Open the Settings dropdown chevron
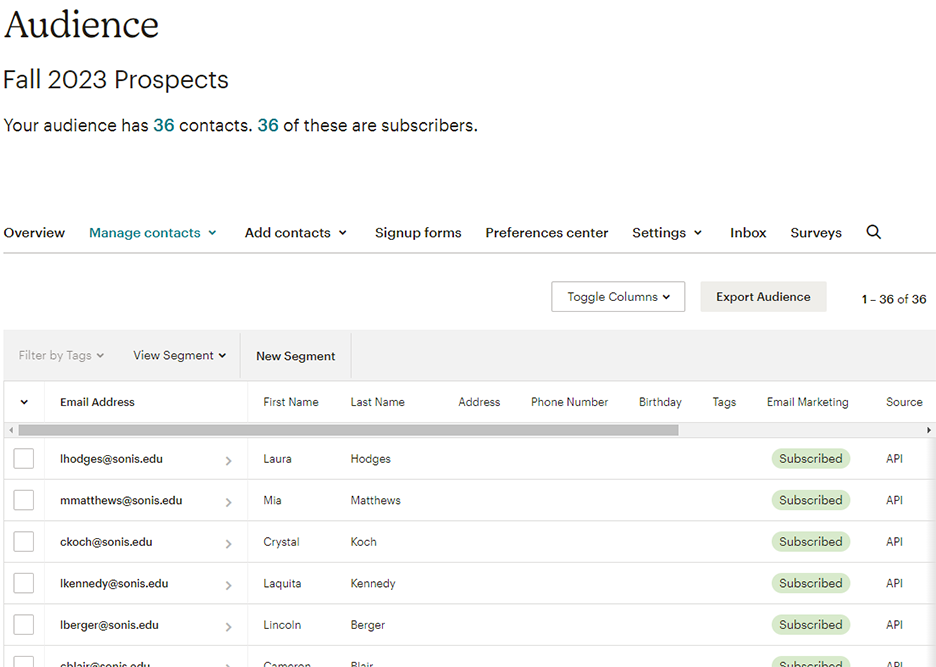Screen dimensions: 936x667 (x=697, y=232)
